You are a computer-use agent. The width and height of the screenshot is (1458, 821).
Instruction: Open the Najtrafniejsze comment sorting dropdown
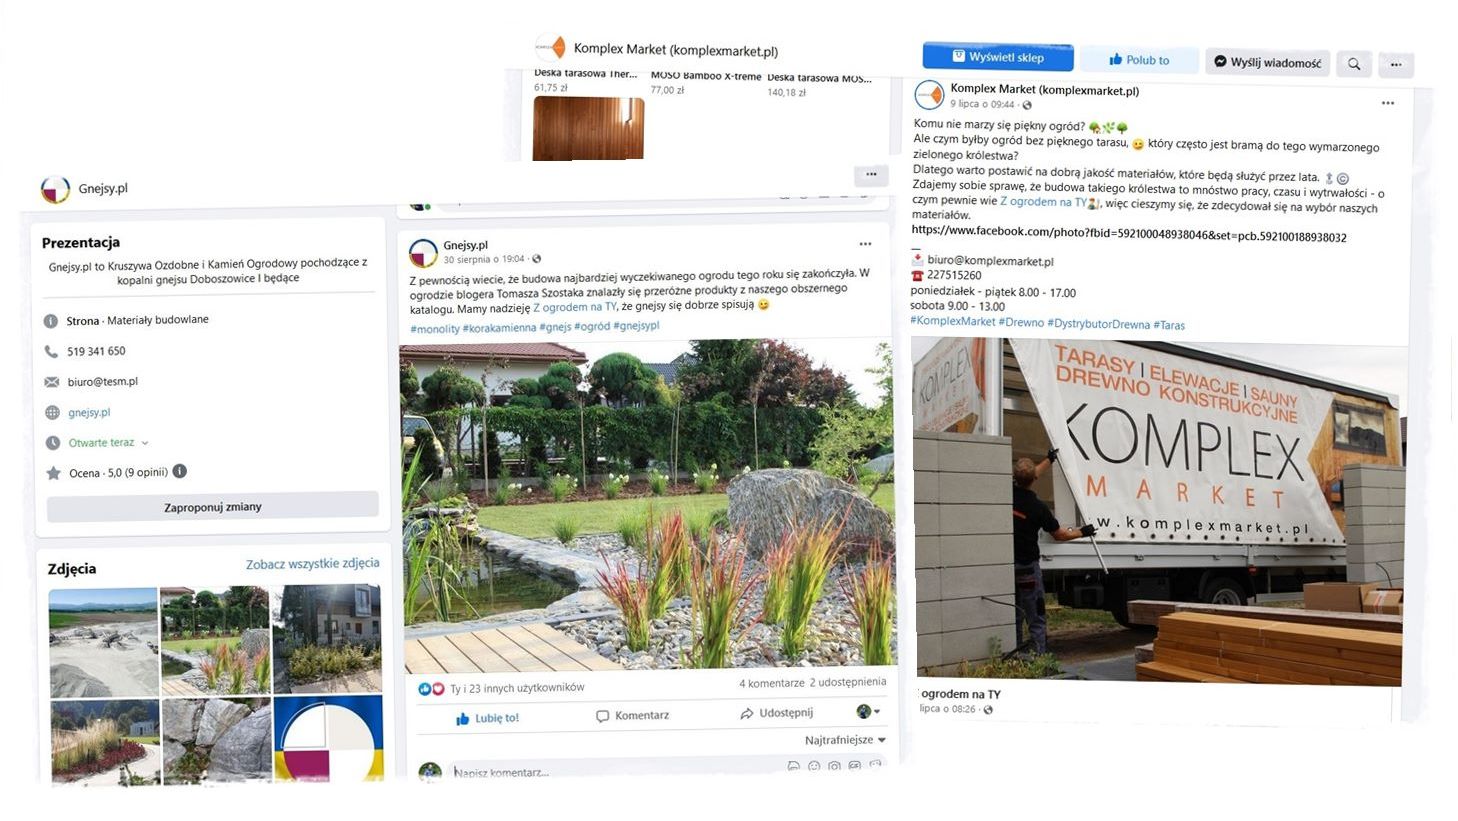[845, 740]
